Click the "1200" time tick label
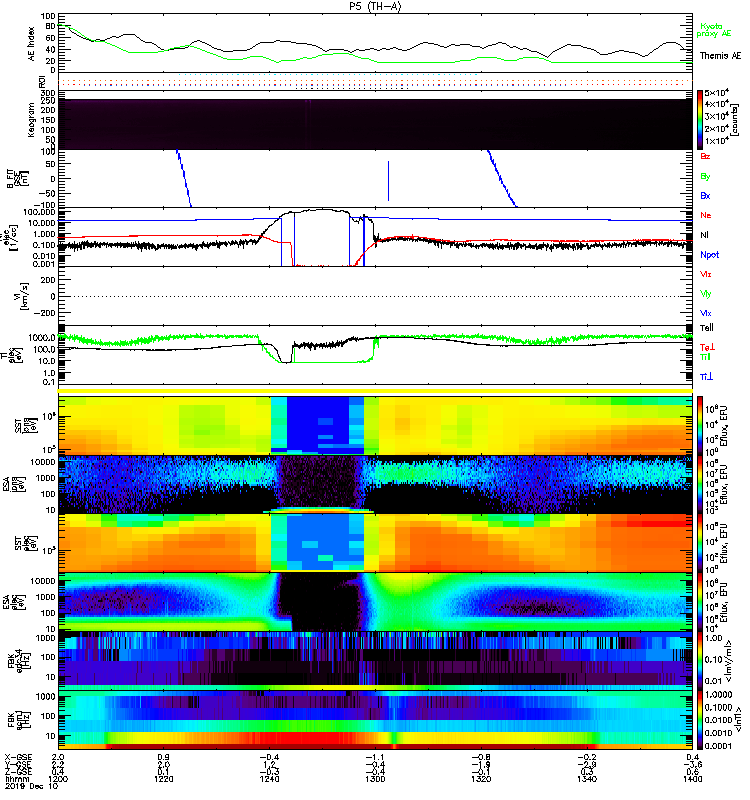Viewport: 750px width, 800px height. pos(58,779)
